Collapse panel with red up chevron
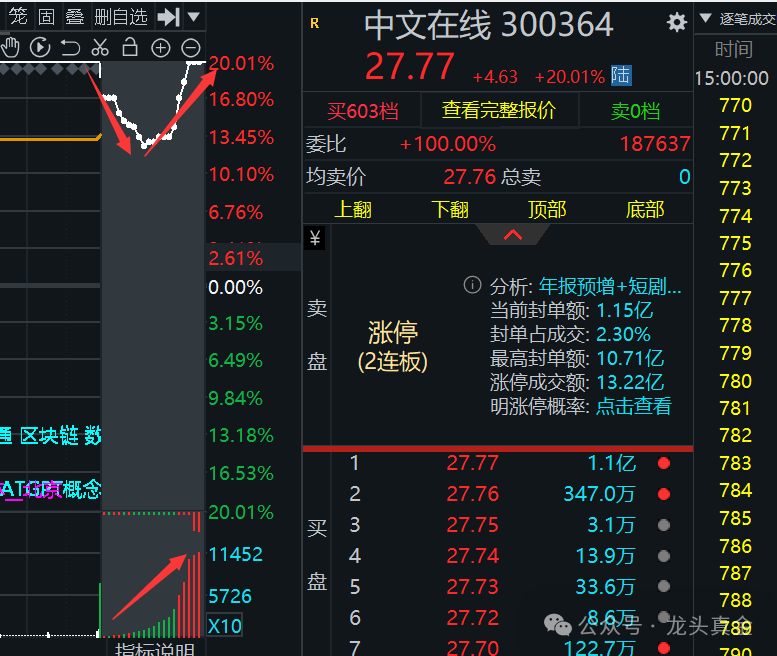 pyautogui.click(x=513, y=235)
